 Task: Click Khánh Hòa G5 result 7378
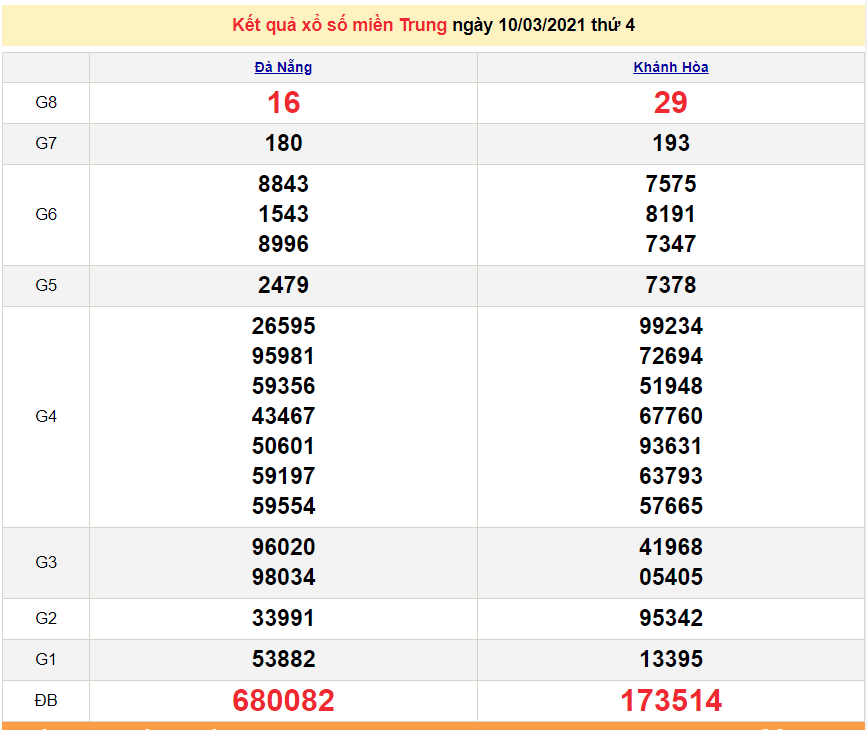(x=671, y=286)
